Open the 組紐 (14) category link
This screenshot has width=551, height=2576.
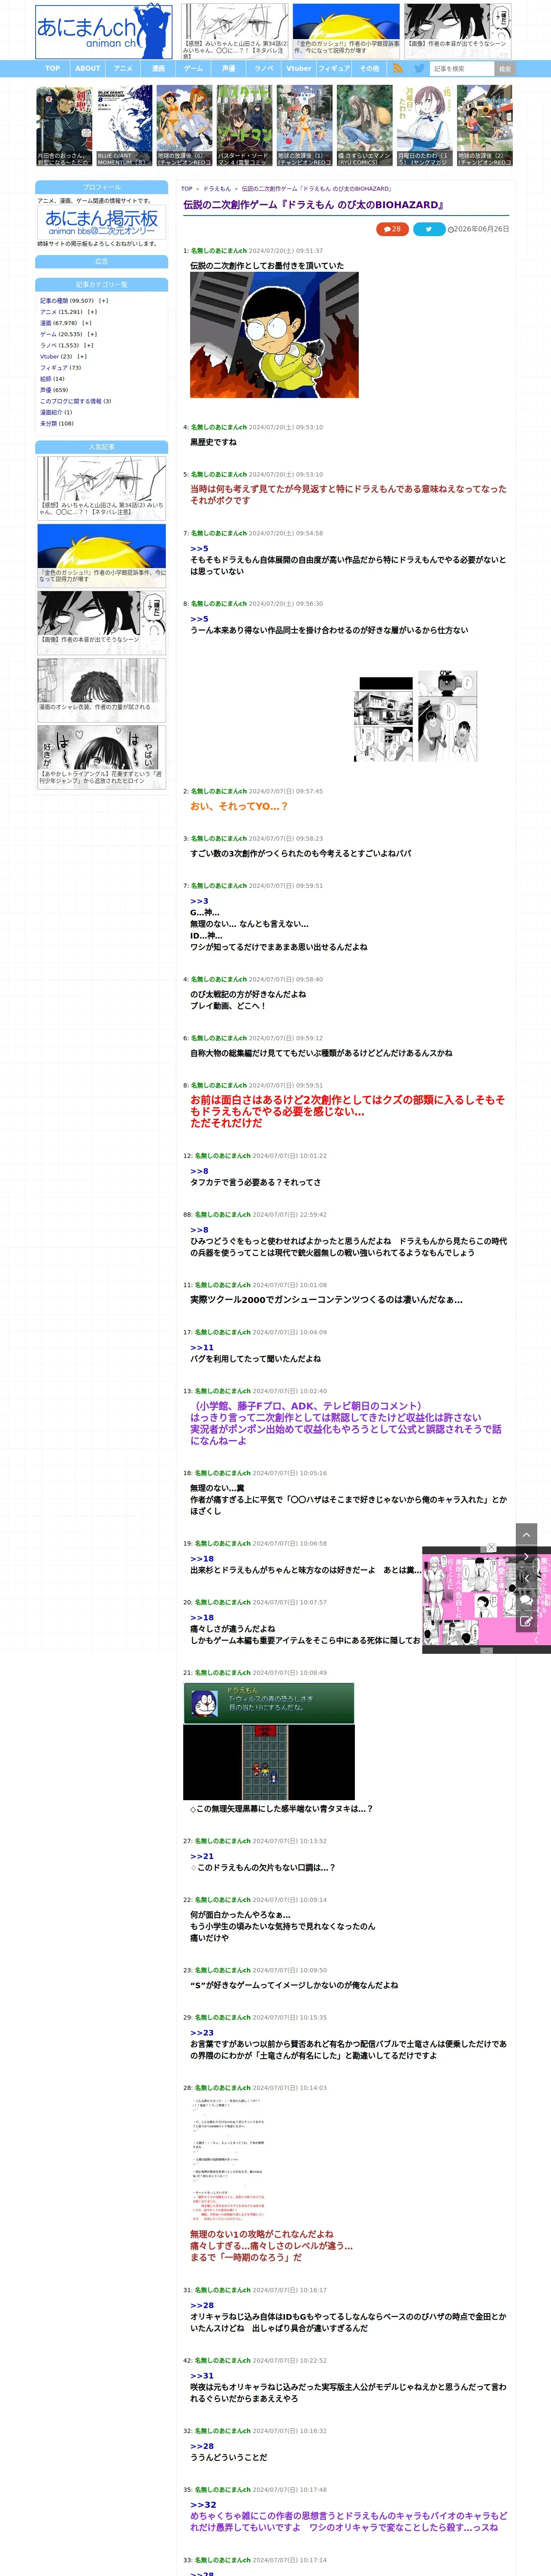click(x=52, y=379)
